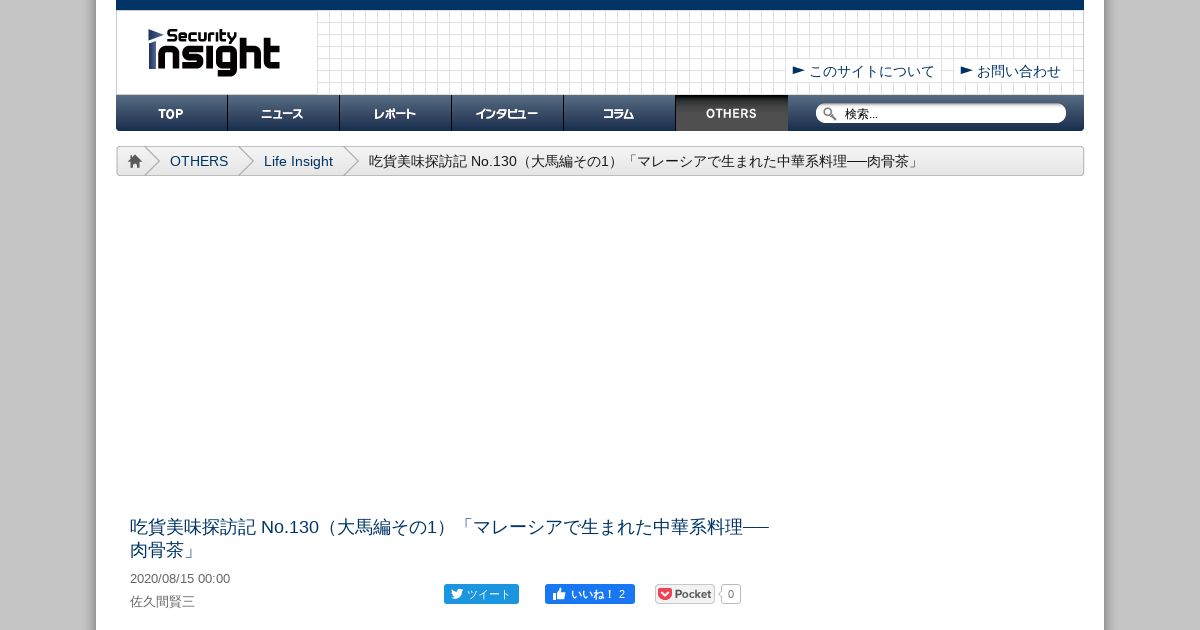Click the article title in the breadcrumb

click(x=644, y=161)
